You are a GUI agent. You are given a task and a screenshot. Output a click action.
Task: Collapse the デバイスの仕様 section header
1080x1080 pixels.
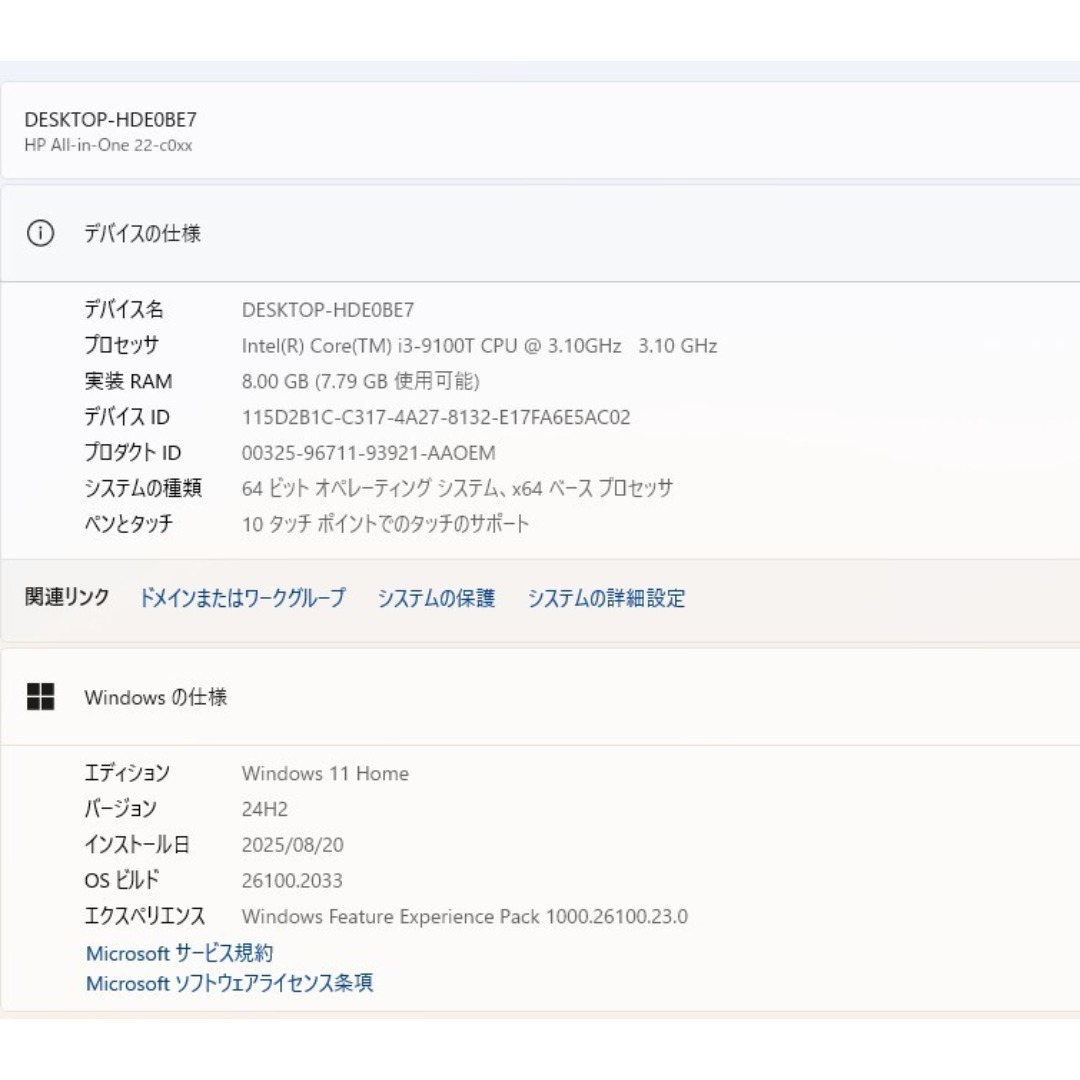(540, 233)
